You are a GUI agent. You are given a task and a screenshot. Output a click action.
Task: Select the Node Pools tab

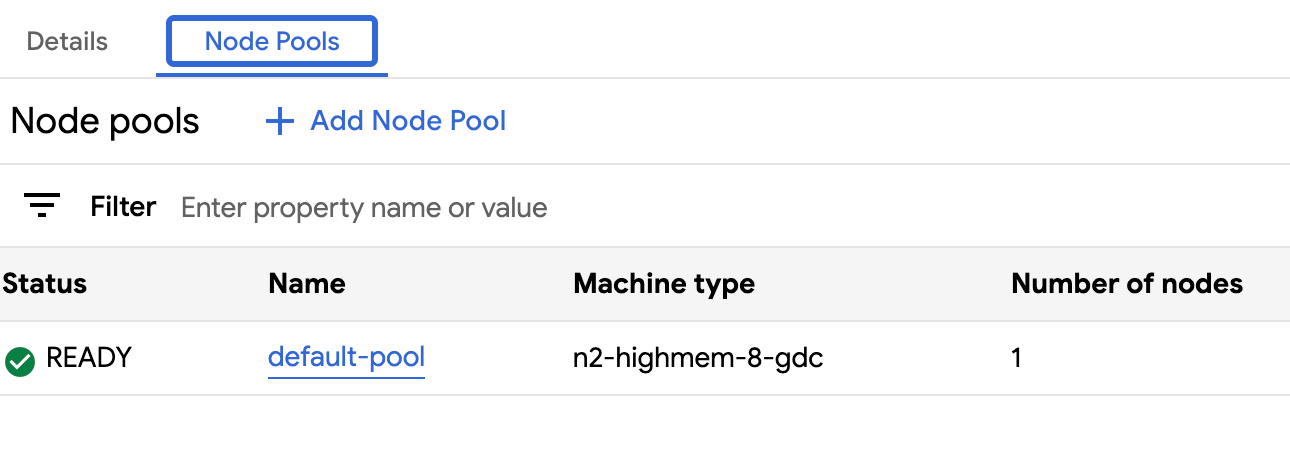coord(272,42)
